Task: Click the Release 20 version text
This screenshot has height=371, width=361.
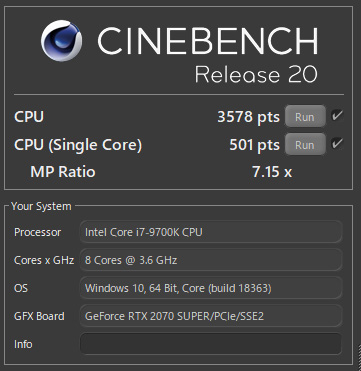Action: pyautogui.click(x=256, y=74)
